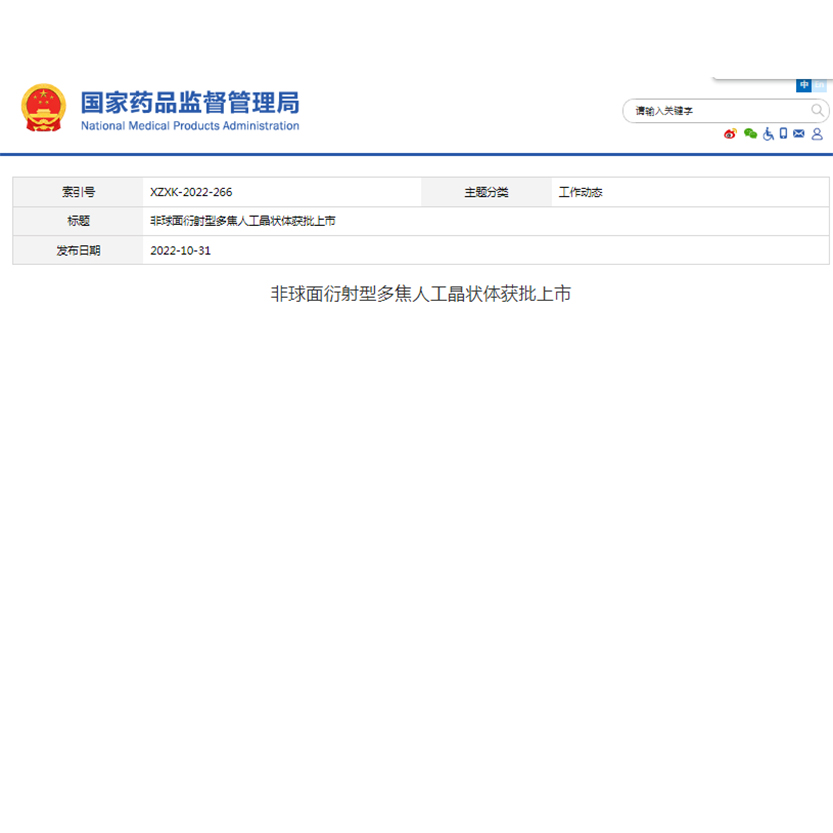Click the 索引号 label cell
Screen dimensions: 833x833
click(x=78, y=192)
